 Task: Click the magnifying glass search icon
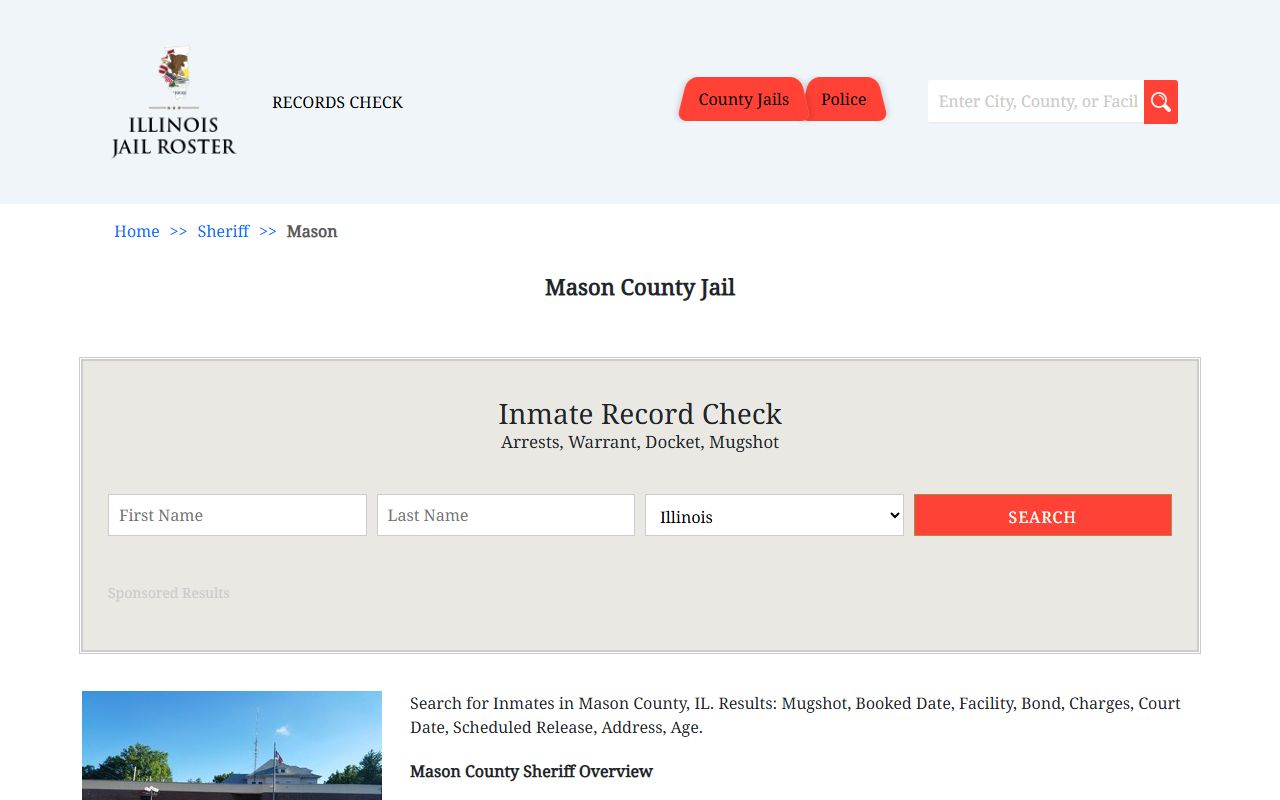coord(1161,102)
